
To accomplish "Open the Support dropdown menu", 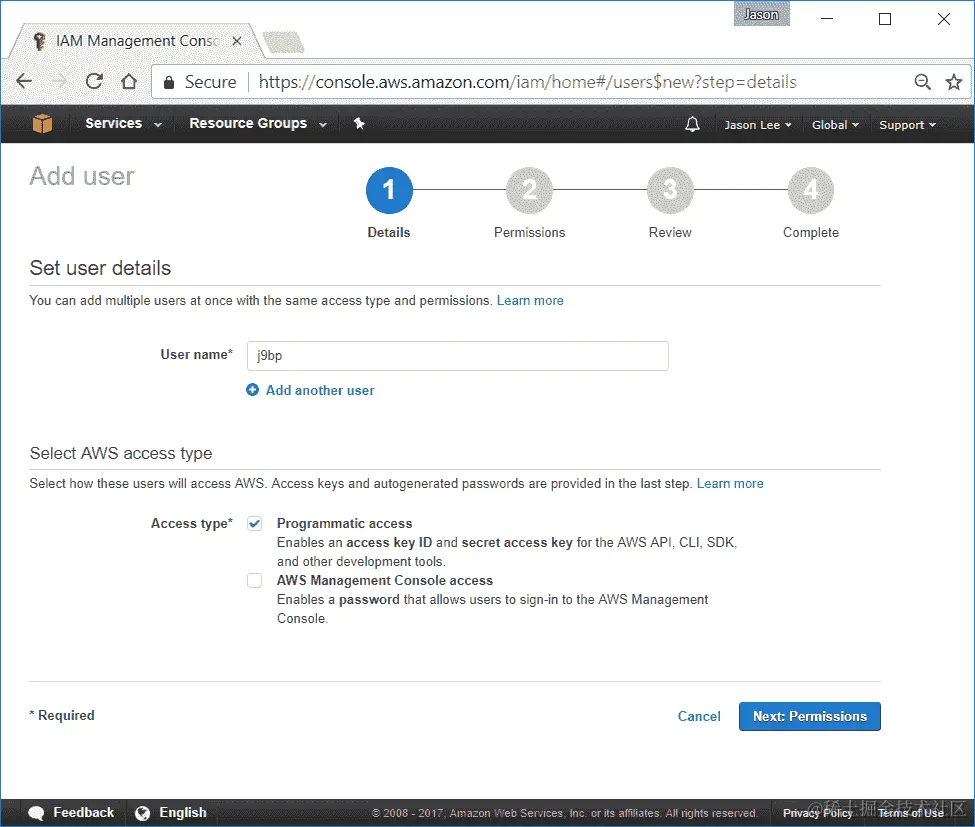I will 907,125.
